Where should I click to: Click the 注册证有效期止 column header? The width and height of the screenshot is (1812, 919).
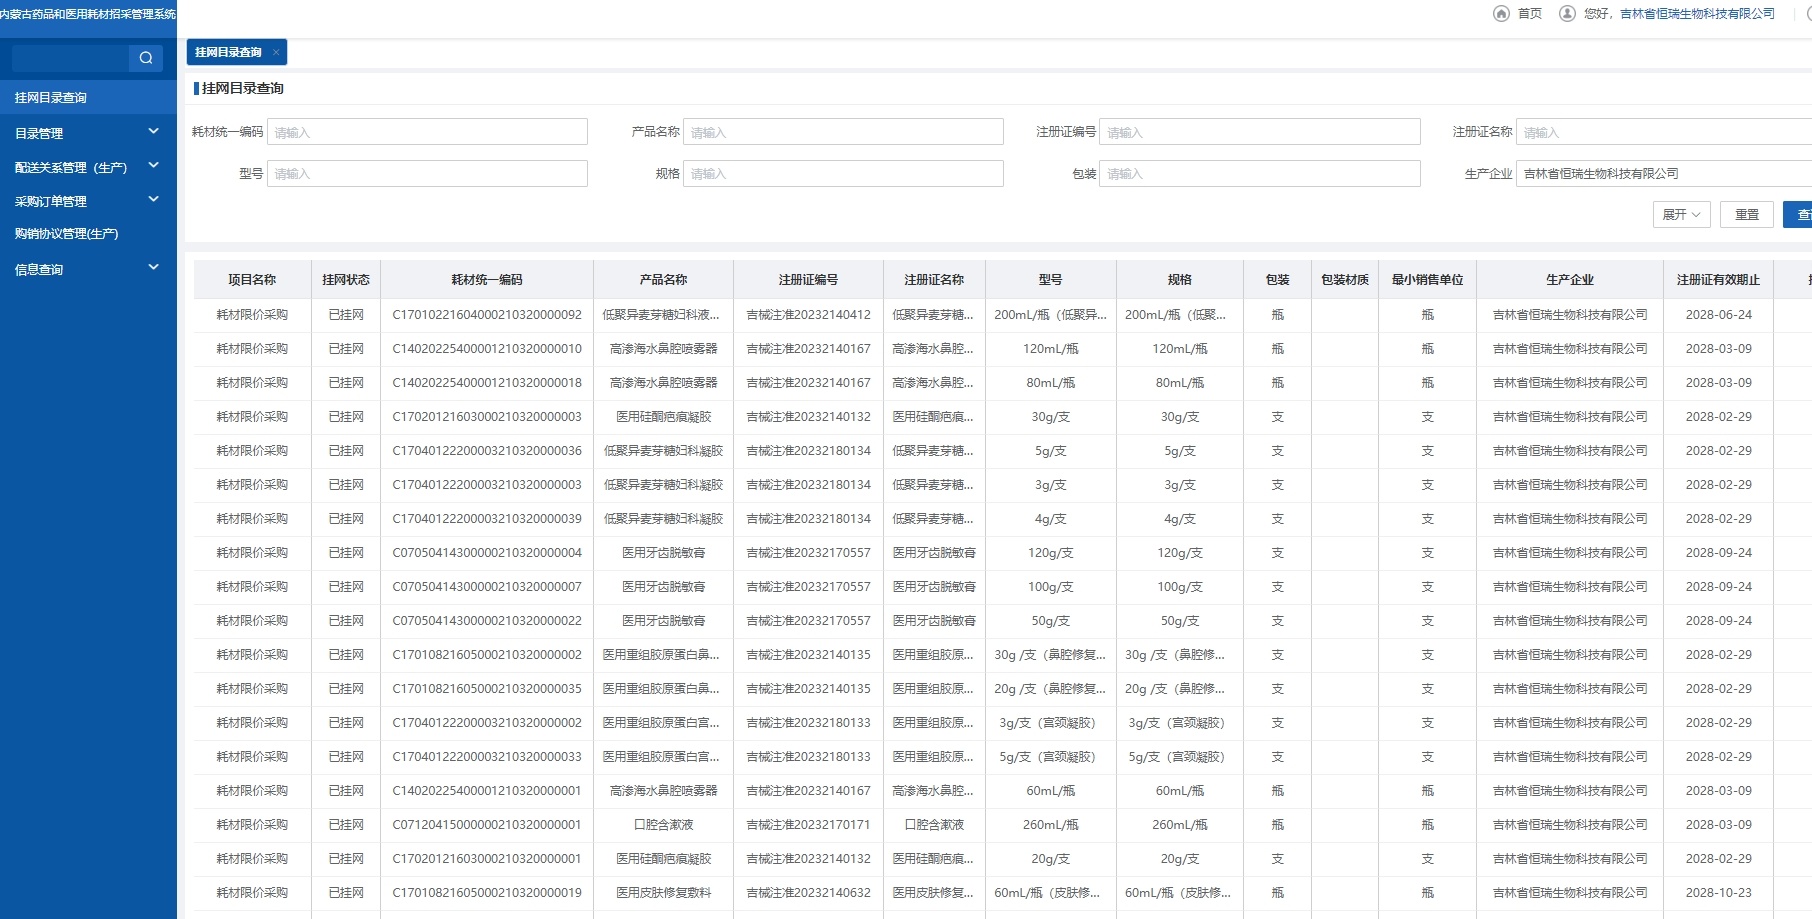click(x=1718, y=280)
